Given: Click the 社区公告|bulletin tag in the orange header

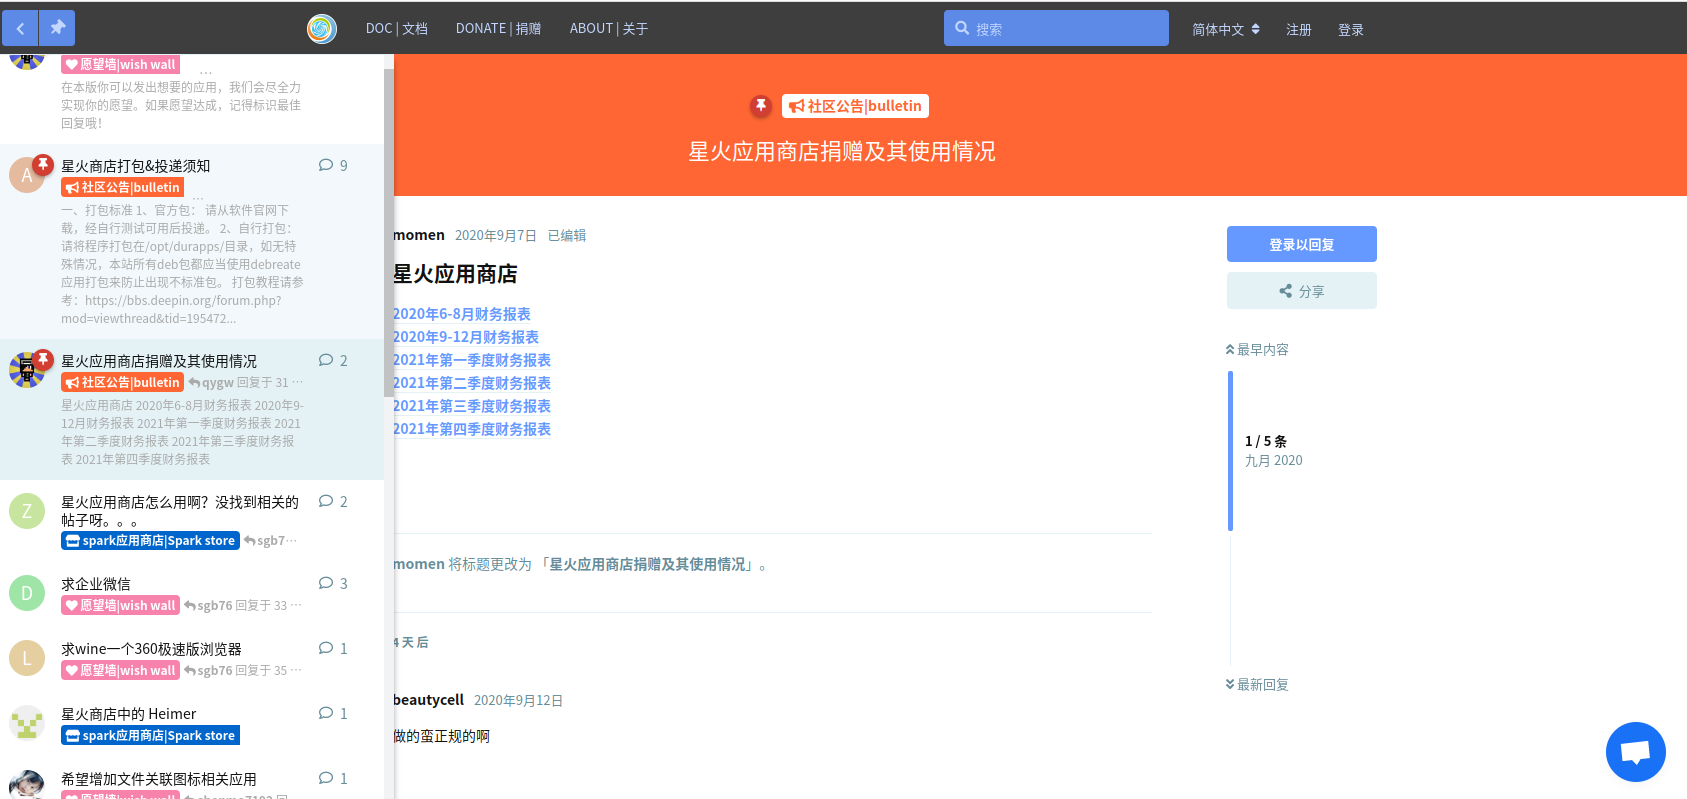Looking at the screenshot, I should [856, 106].
